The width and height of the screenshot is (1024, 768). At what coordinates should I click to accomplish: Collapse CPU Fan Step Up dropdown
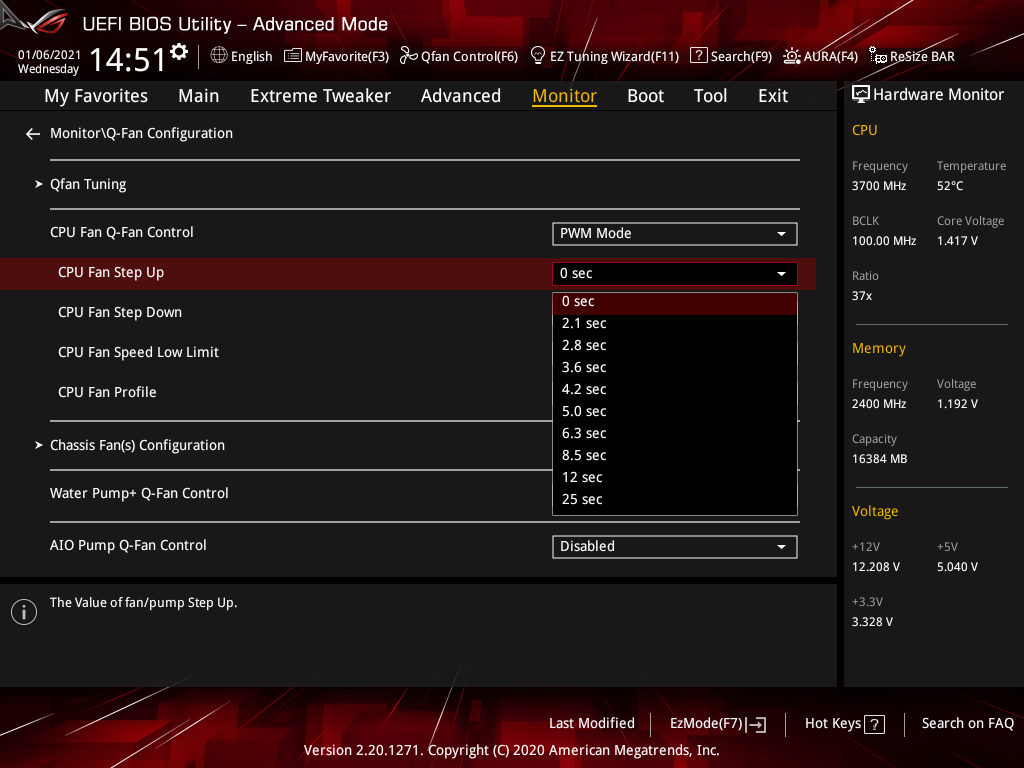click(x=675, y=274)
